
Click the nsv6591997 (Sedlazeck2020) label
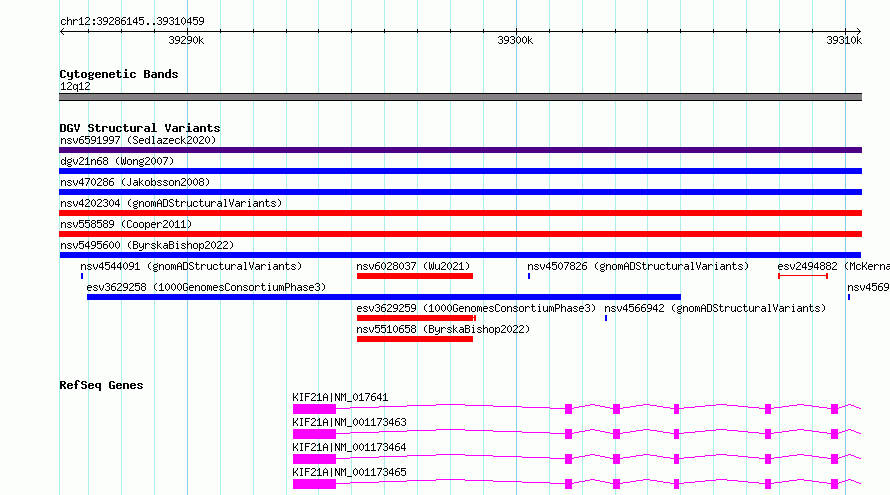(x=138, y=140)
